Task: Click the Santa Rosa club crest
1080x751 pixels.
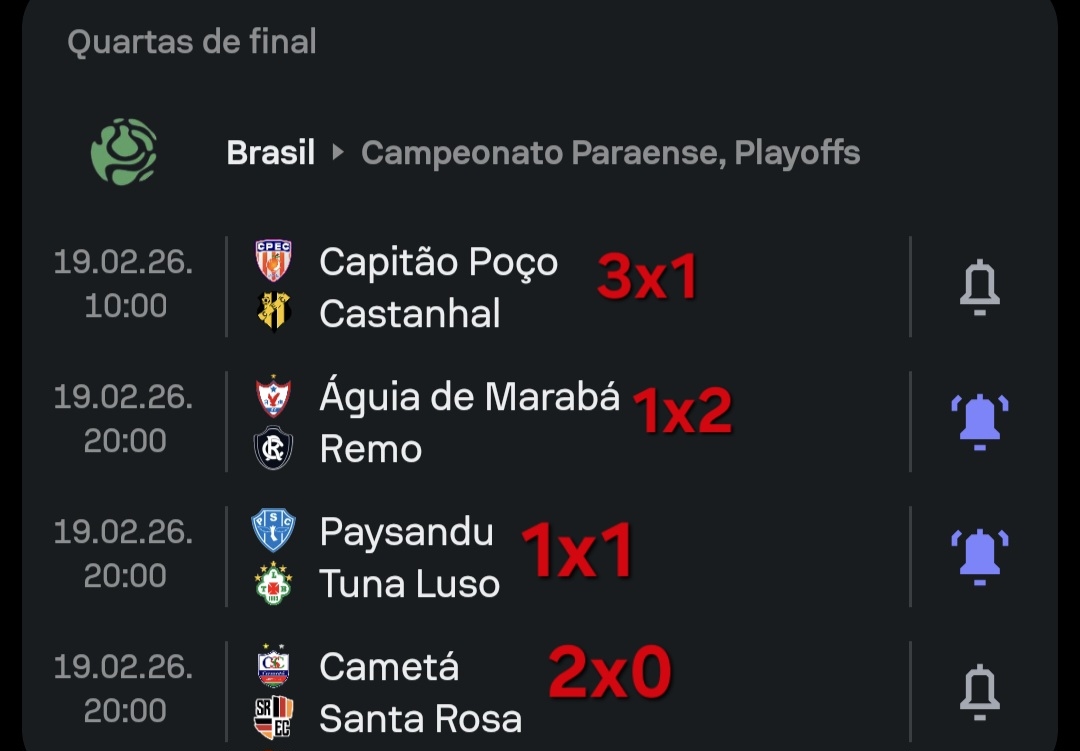Action: click(x=274, y=719)
